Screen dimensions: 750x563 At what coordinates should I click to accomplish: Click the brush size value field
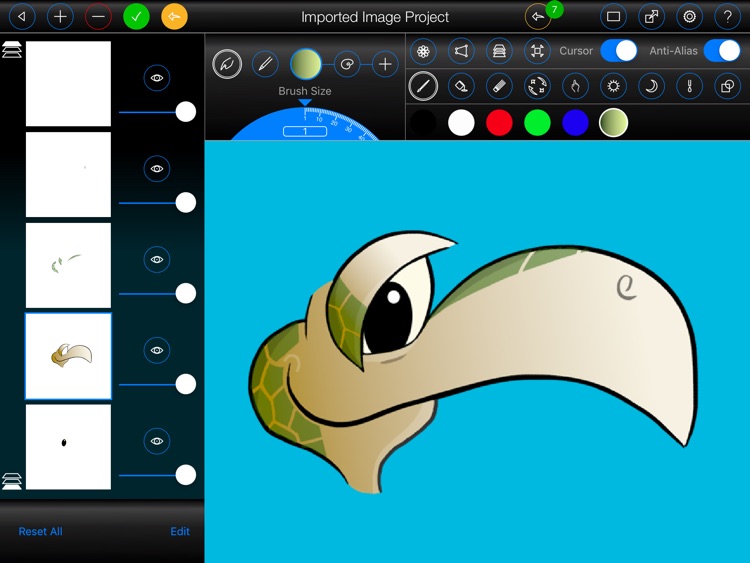click(305, 131)
